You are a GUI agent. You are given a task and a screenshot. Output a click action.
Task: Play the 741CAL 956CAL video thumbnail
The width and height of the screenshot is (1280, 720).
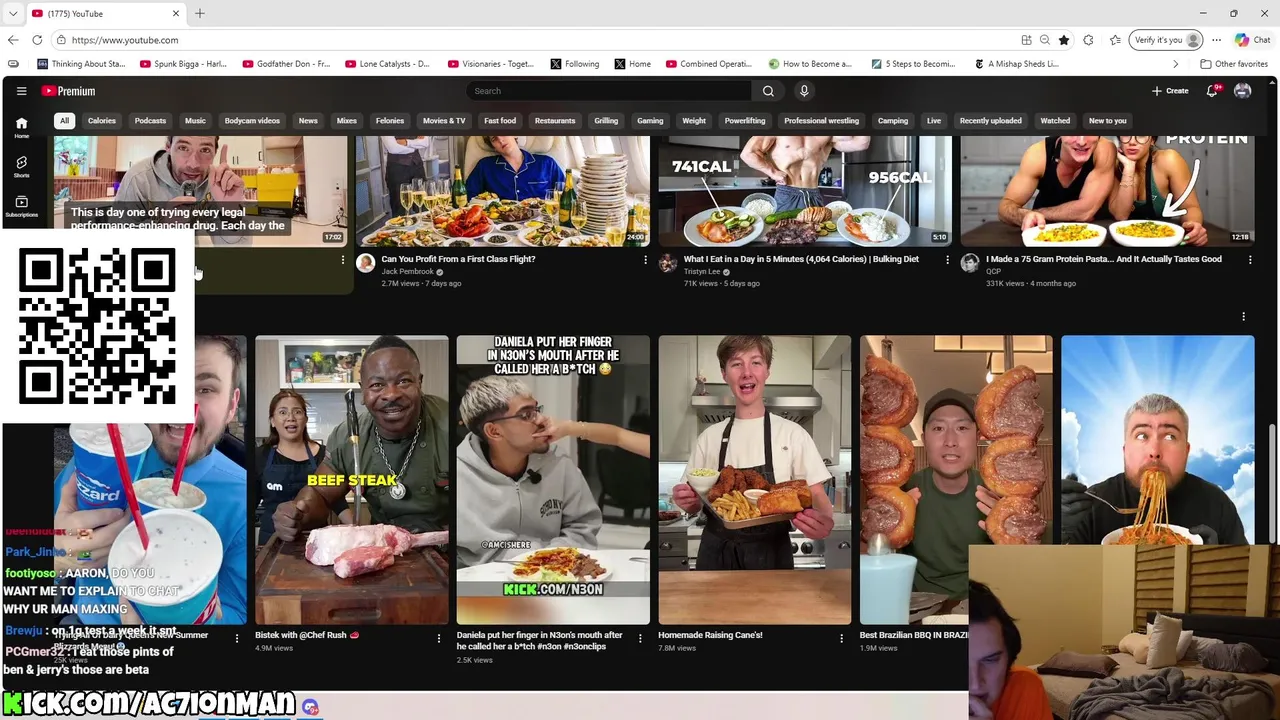(x=805, y=191)
